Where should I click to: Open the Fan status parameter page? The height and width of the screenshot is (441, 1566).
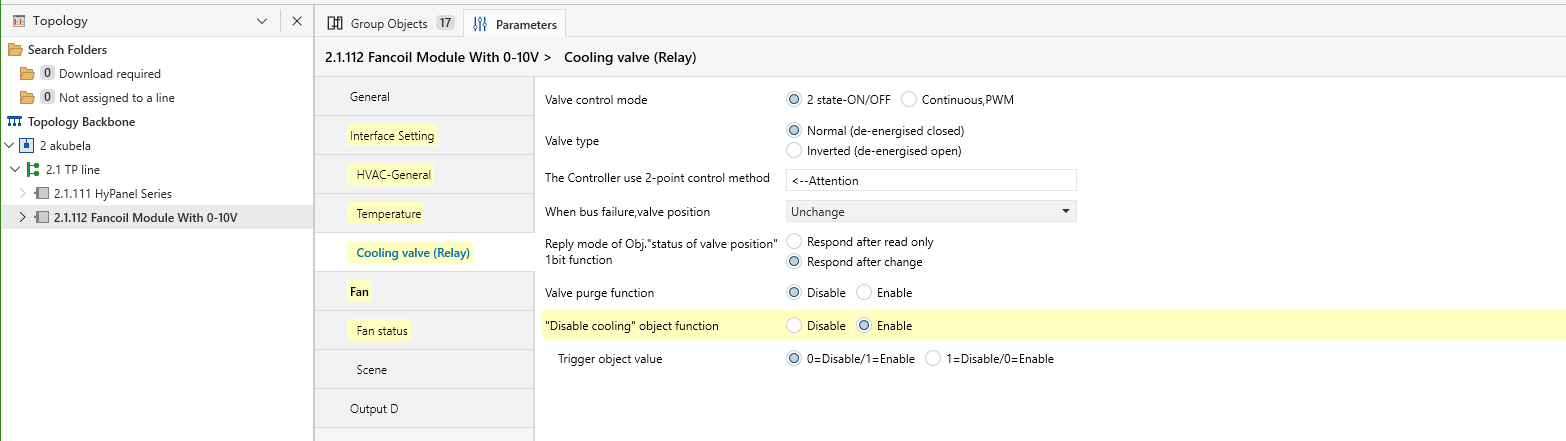coord(382,331)
